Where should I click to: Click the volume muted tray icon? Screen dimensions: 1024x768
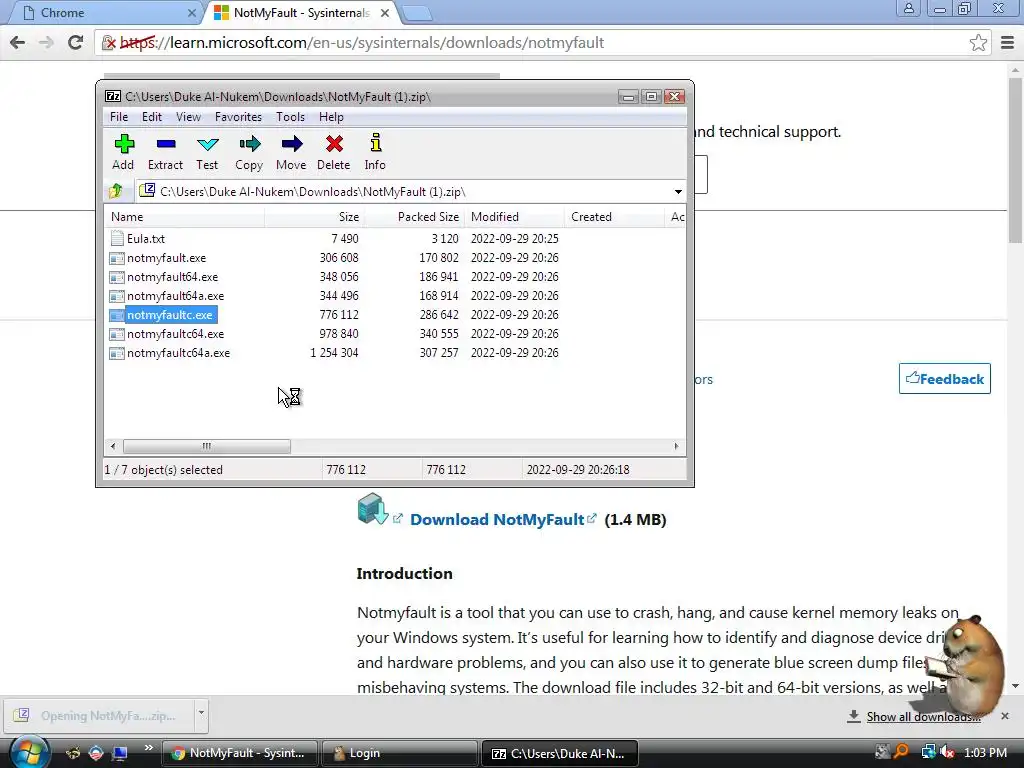click(x=947, y=752)
